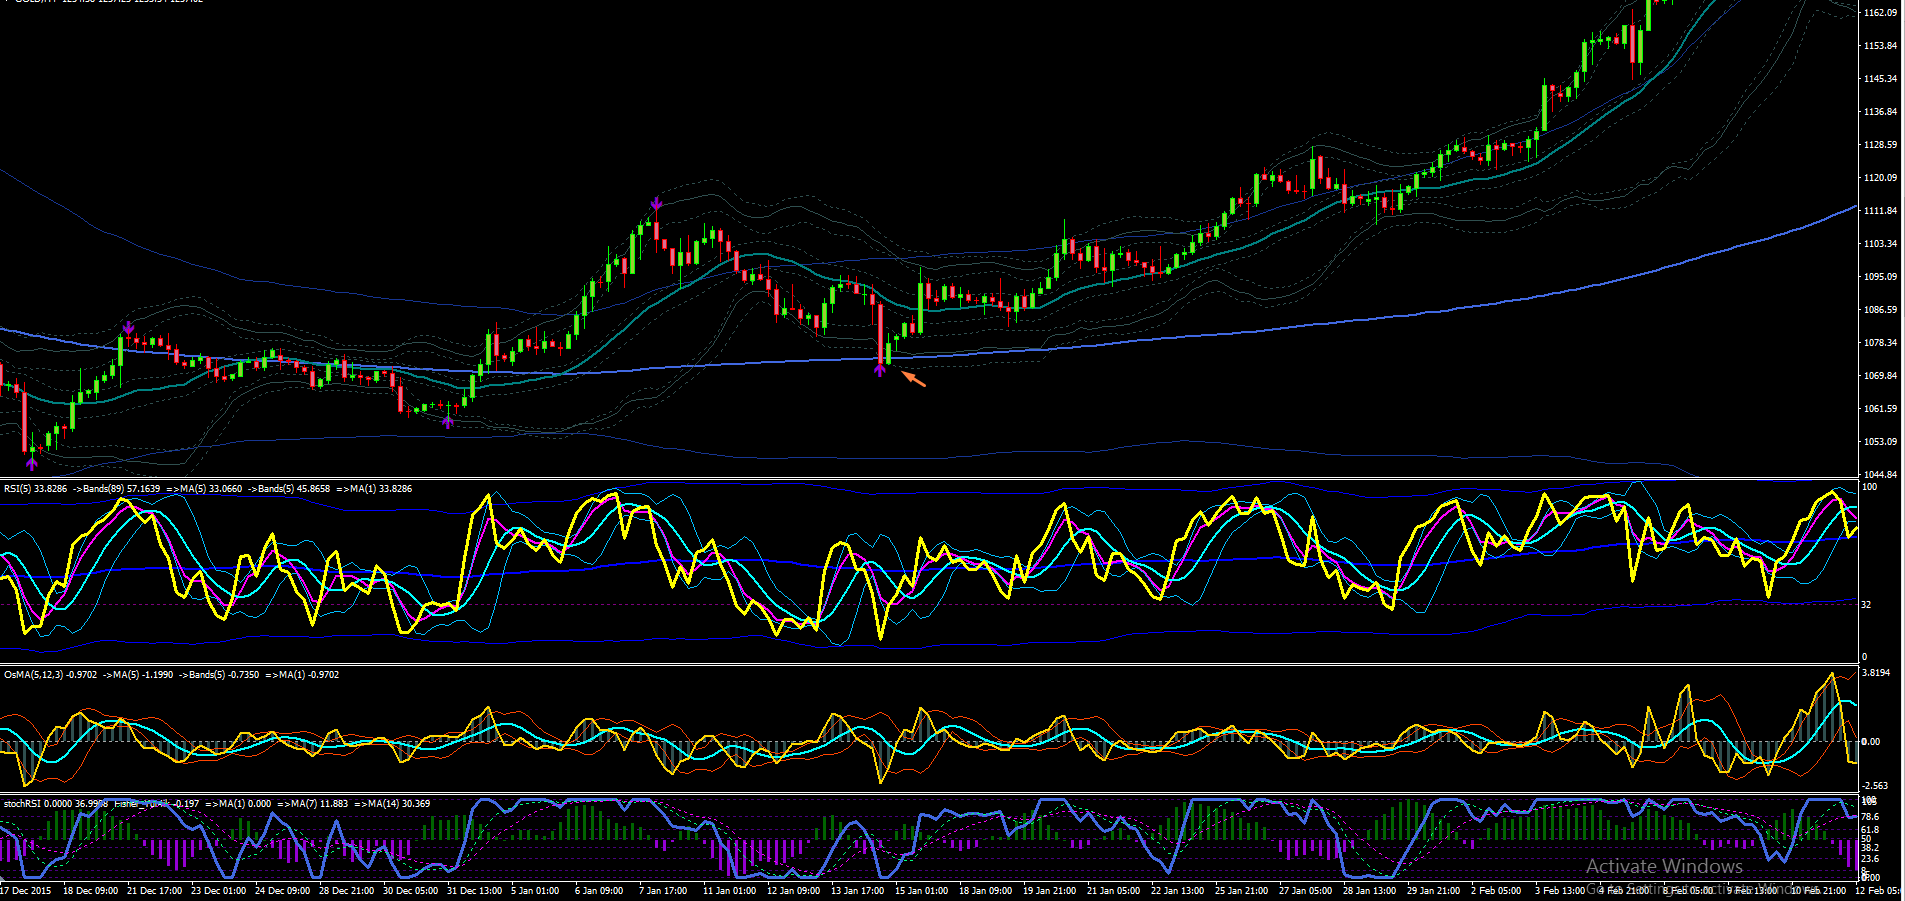Click the 25 Jan 21:00 time label

[x=1242, y=891]
